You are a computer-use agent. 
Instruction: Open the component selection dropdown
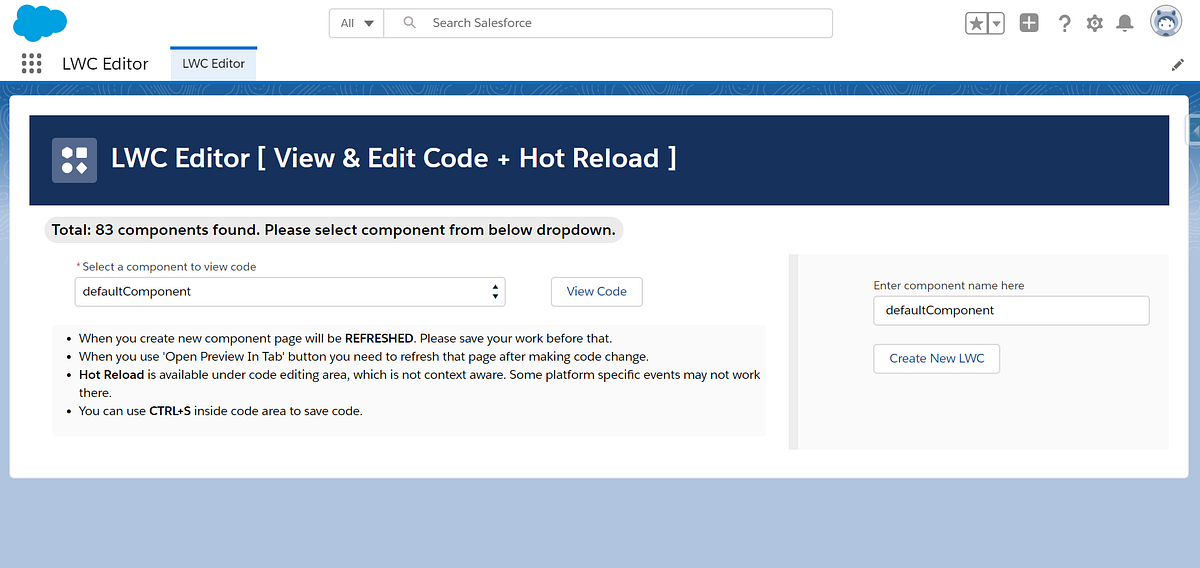290,292
